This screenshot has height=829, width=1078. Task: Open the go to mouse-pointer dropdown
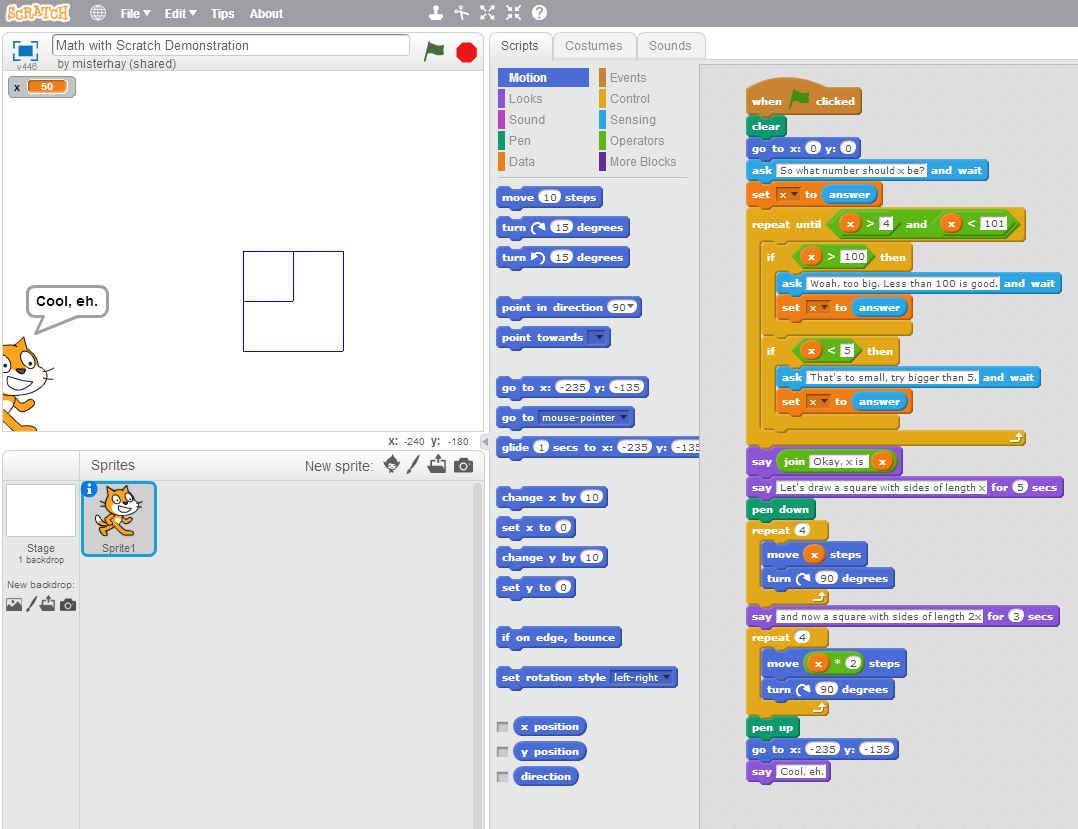[623, 417]
